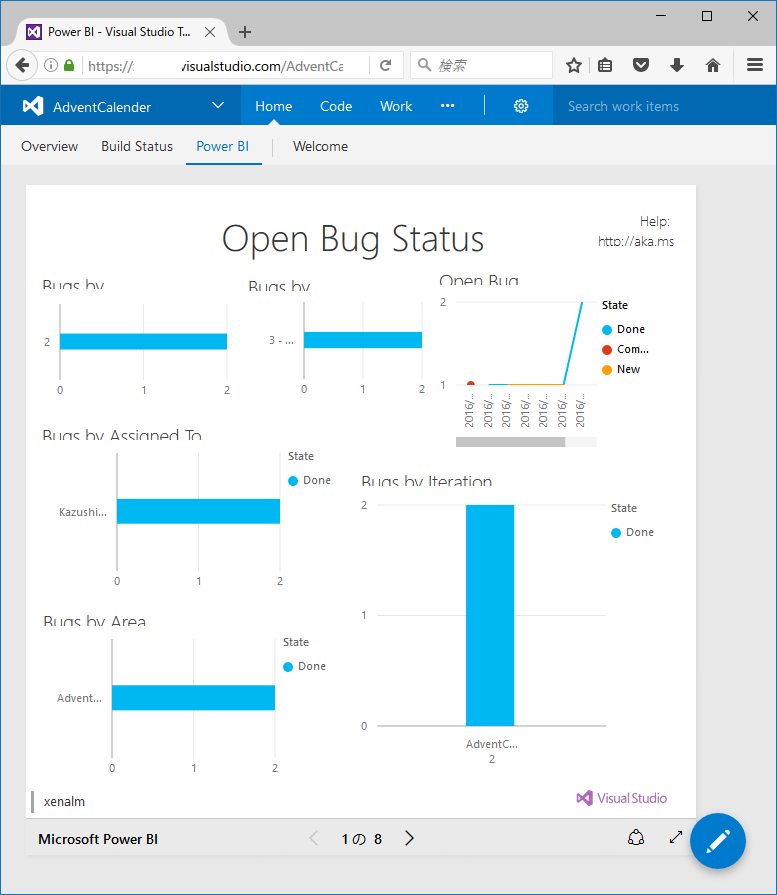Click the share icon in Power BI footer

(x=636, y=837)
